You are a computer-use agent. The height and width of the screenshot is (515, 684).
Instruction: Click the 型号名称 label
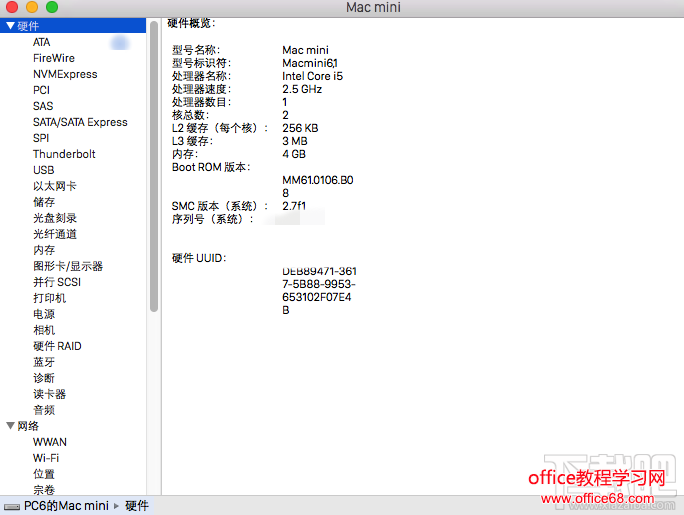[196, 50]
